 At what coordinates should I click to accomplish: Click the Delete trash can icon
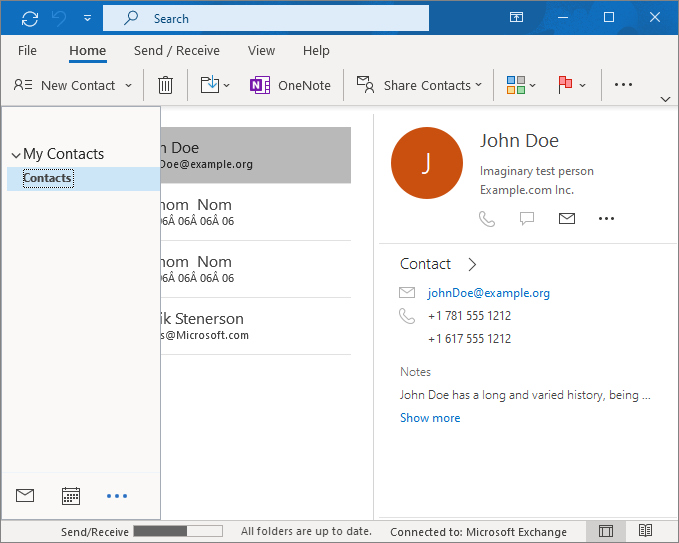click(165, 85)
